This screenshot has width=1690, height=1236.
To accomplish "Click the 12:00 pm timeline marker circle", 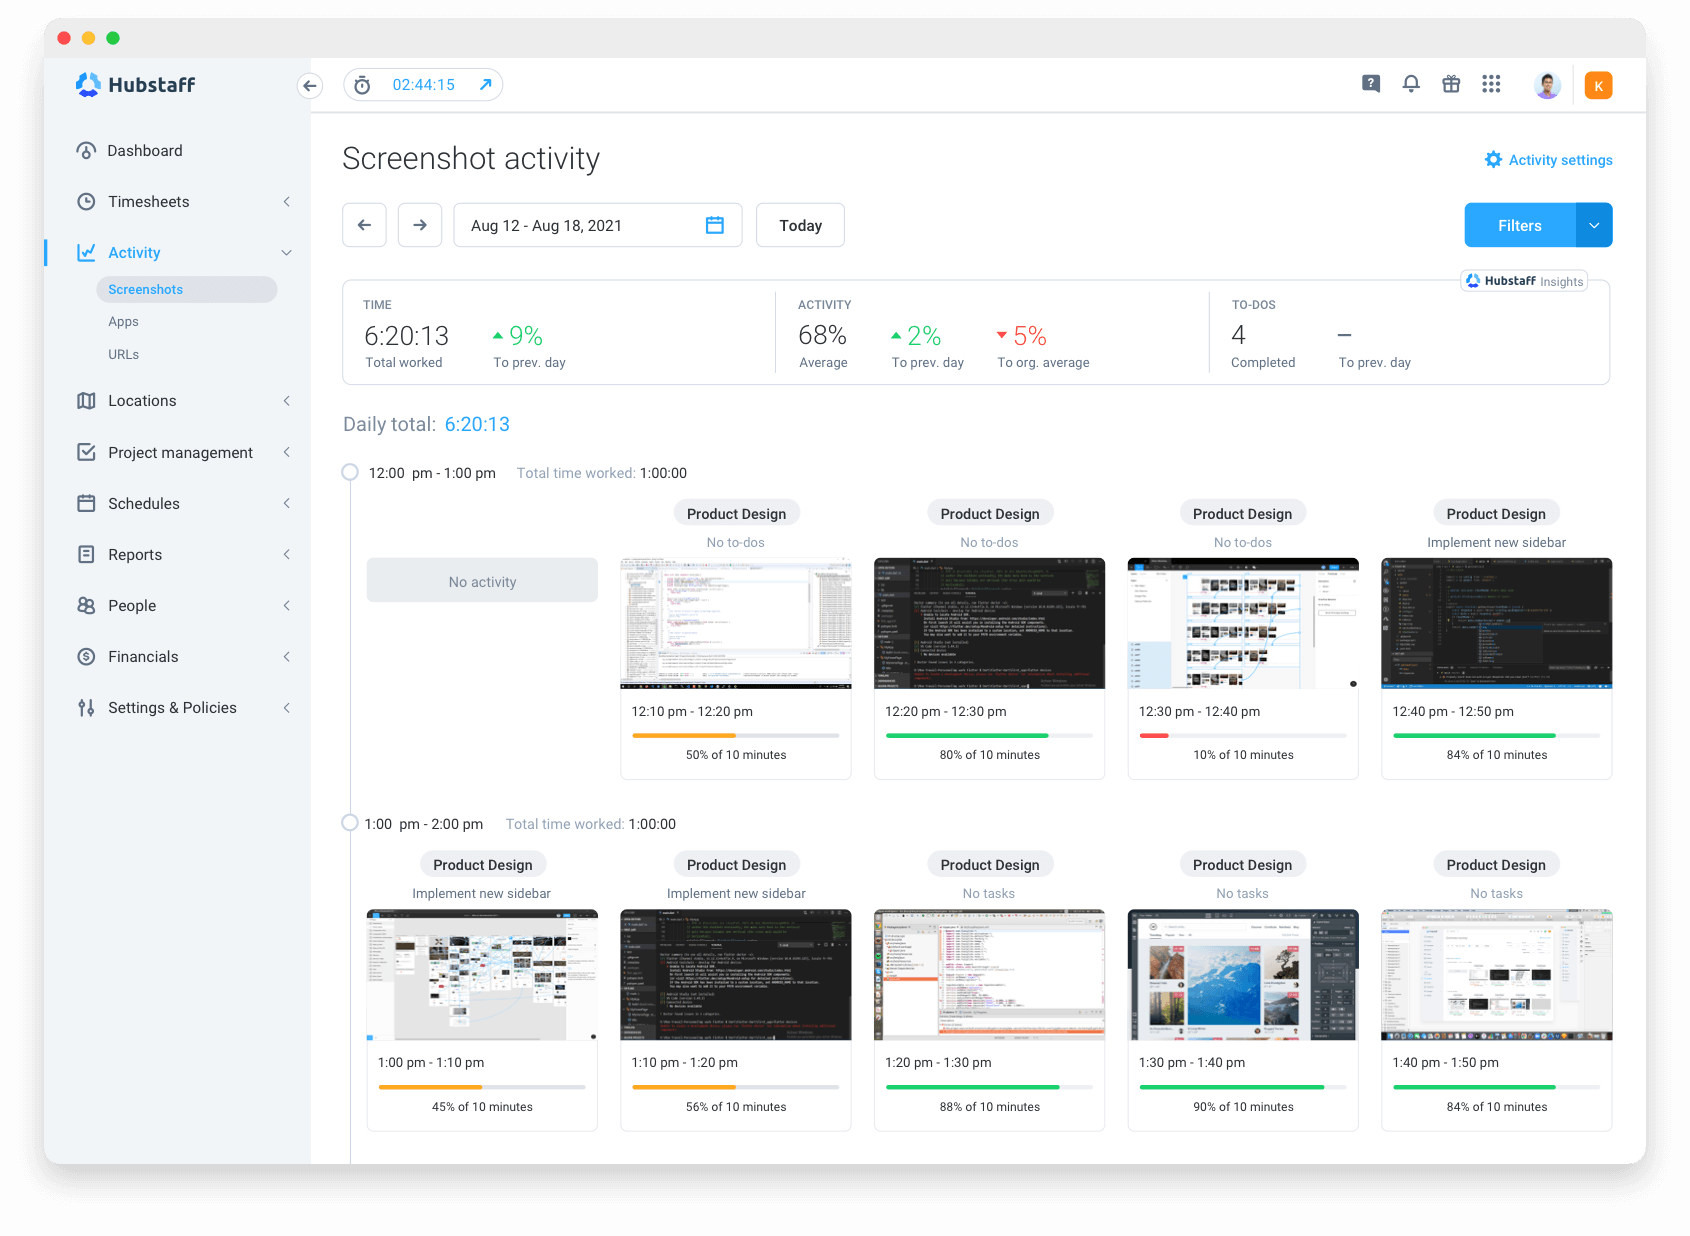I will pos(350,472).
